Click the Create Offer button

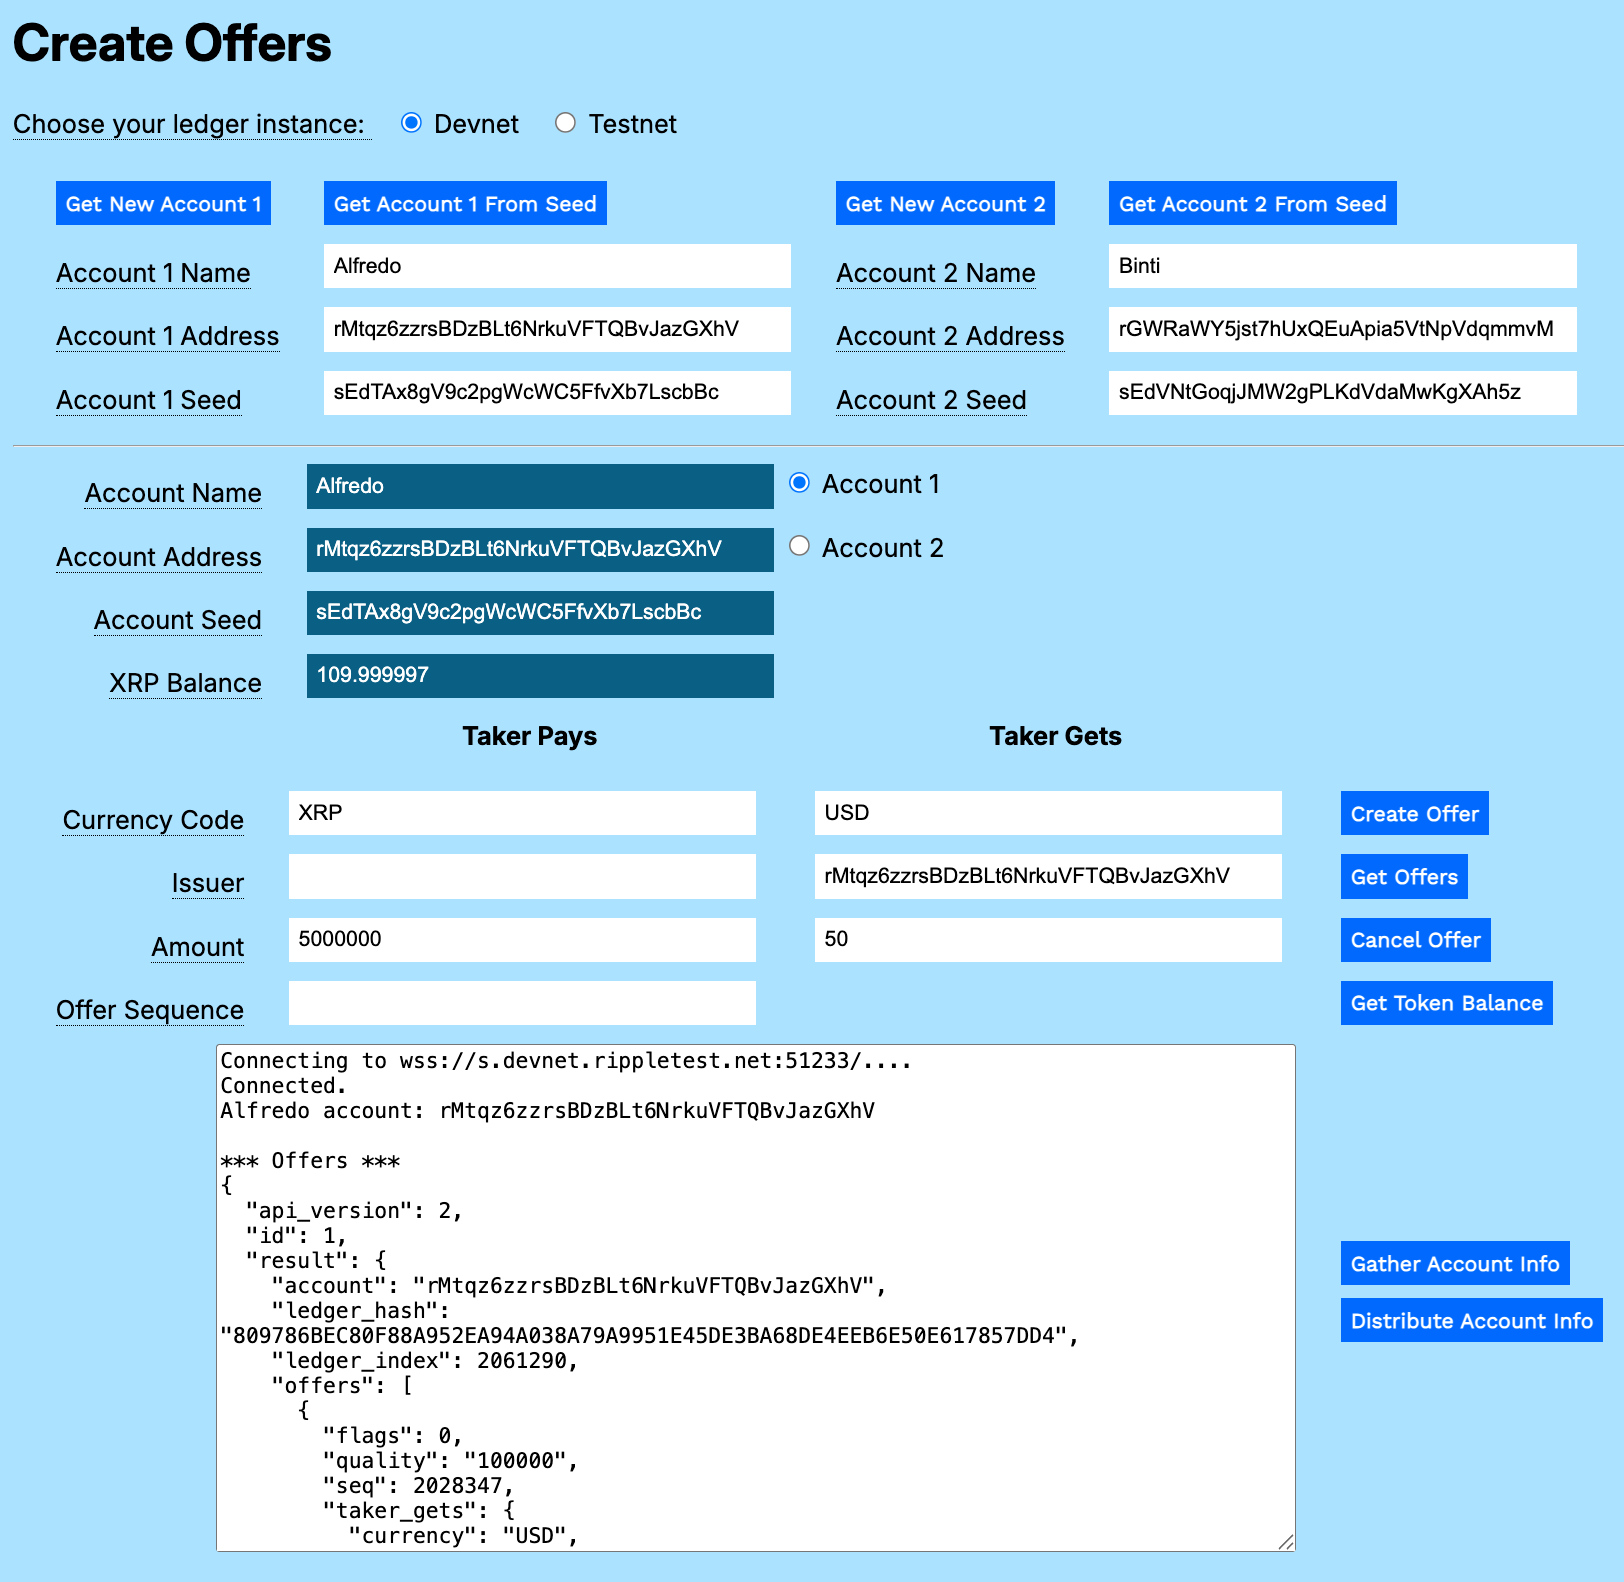tap(1414, 814)
